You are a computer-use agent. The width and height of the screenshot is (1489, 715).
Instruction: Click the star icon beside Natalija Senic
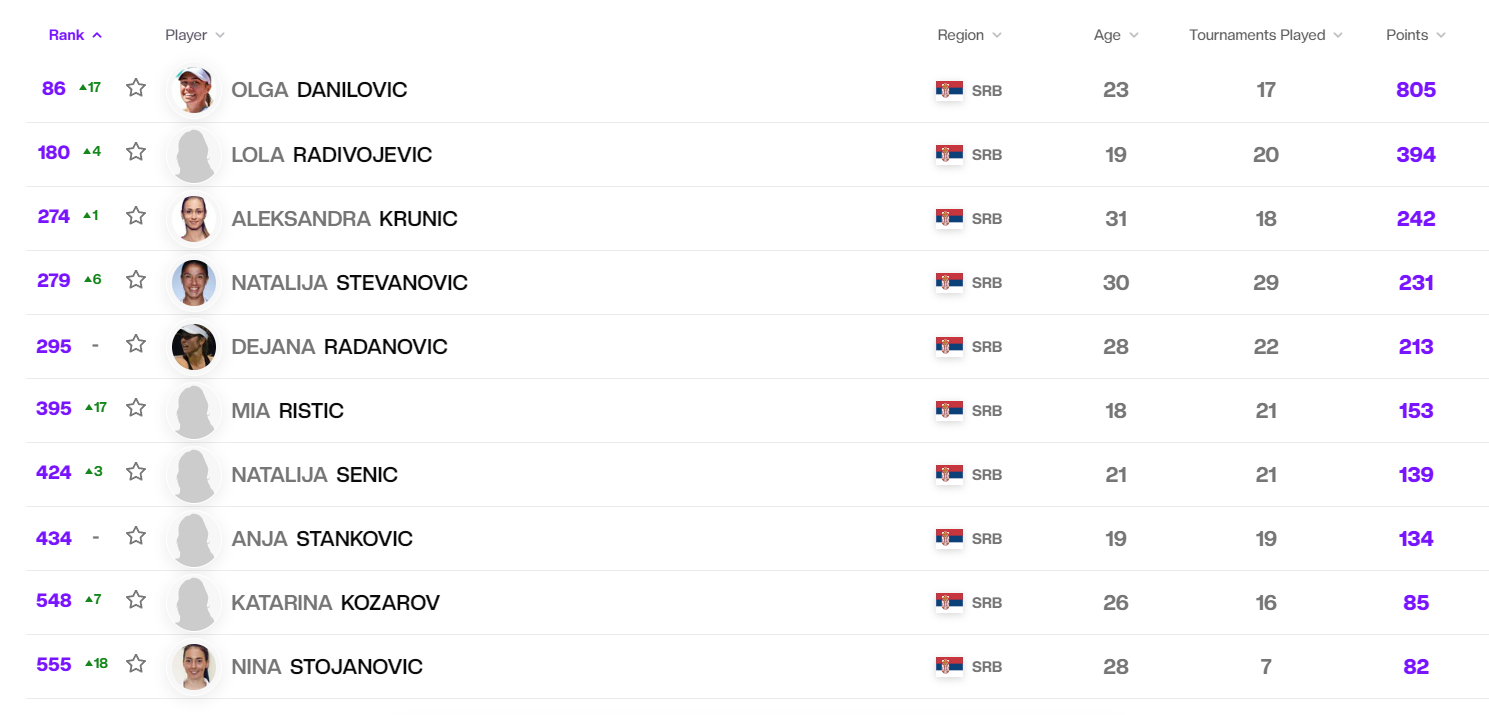click(136, 472)
